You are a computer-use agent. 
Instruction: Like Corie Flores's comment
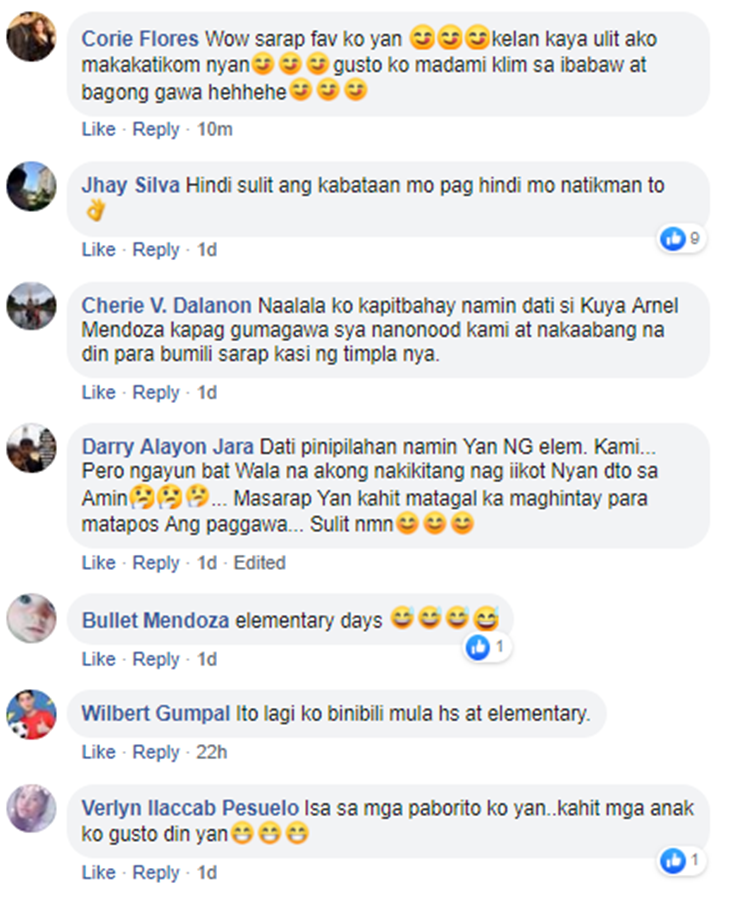click(x=99, y=129)
